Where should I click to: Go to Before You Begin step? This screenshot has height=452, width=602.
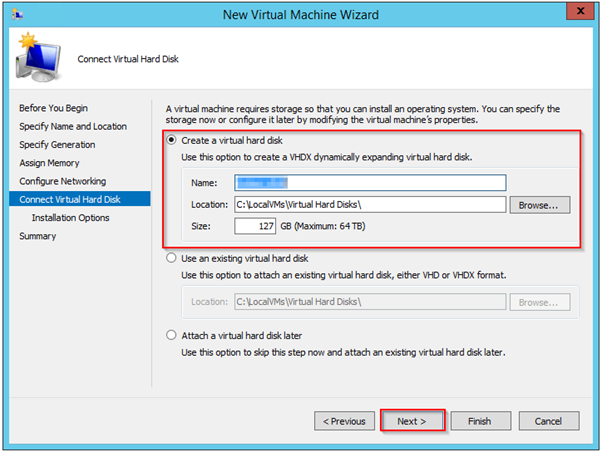click(54, 109)
